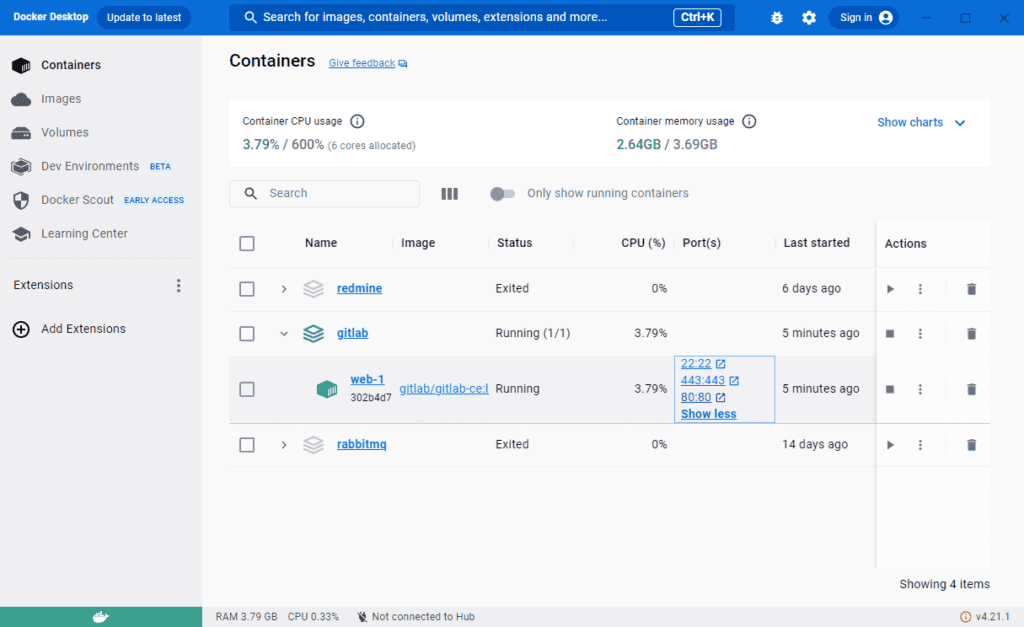Click the Sign in button

pyautogui.click(x=864, y=18)
